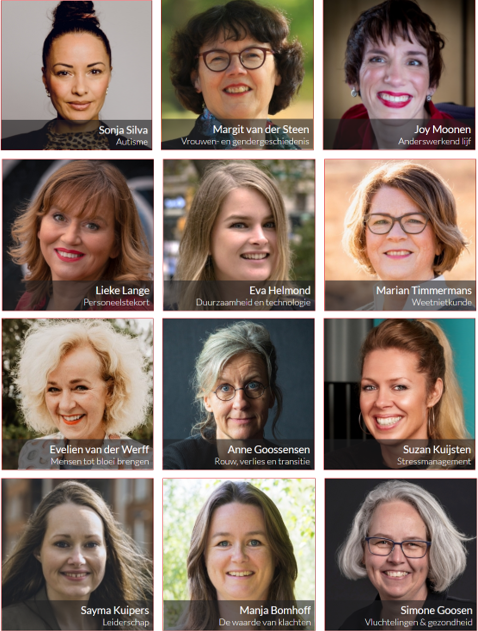Select the Marian Timmermans photo tile
Image resolution: width=478 pixels, height=631 pixels.
coord(400,235)
